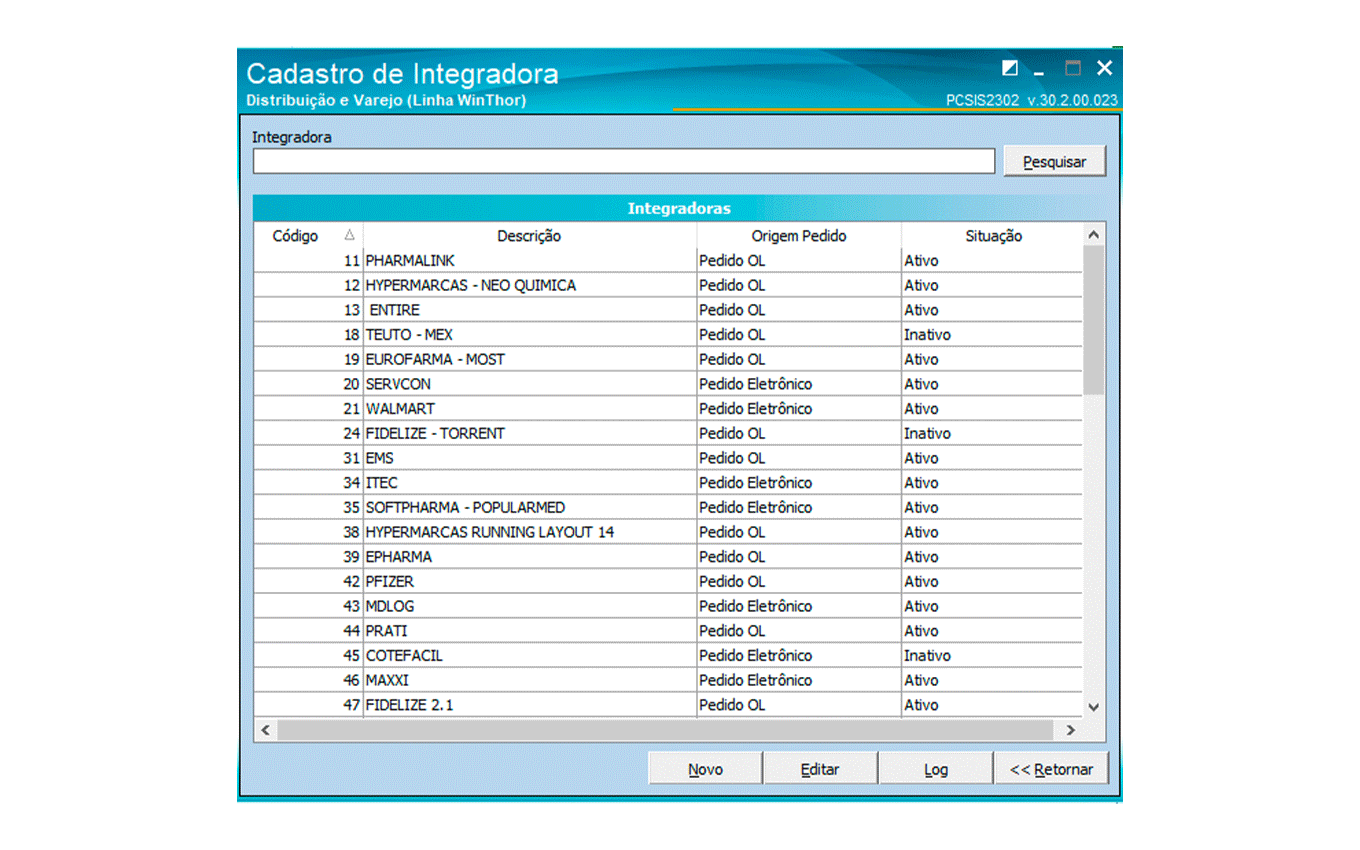
Task: Click the window theme toggle icon
Action: [x=1010, y=68]
